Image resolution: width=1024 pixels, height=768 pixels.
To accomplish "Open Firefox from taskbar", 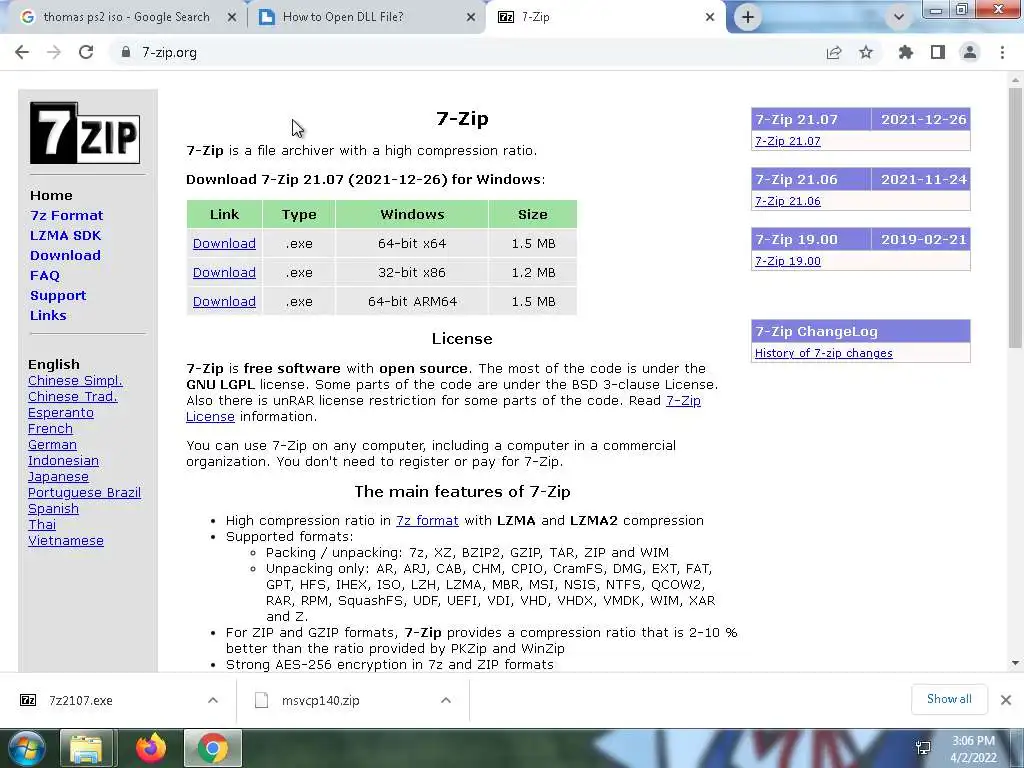I will (151, 748).
